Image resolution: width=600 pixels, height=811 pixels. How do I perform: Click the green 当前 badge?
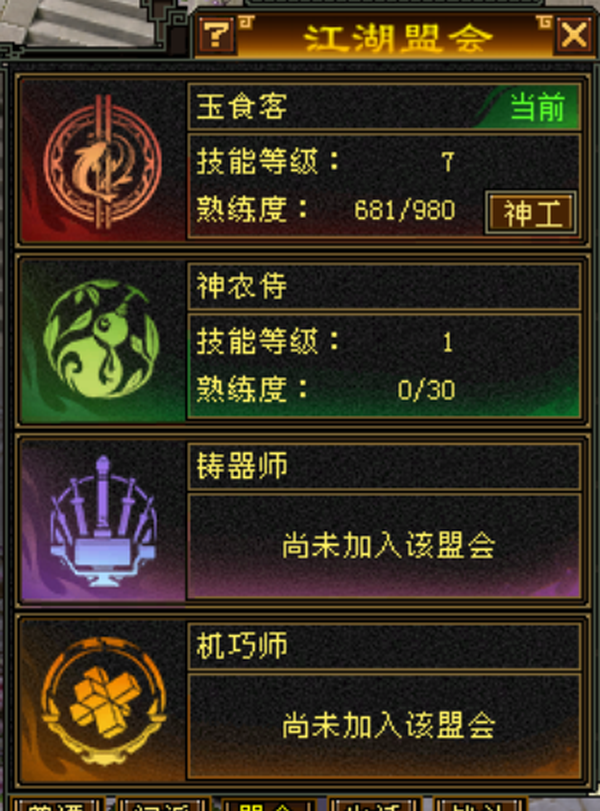click(537, 107)
